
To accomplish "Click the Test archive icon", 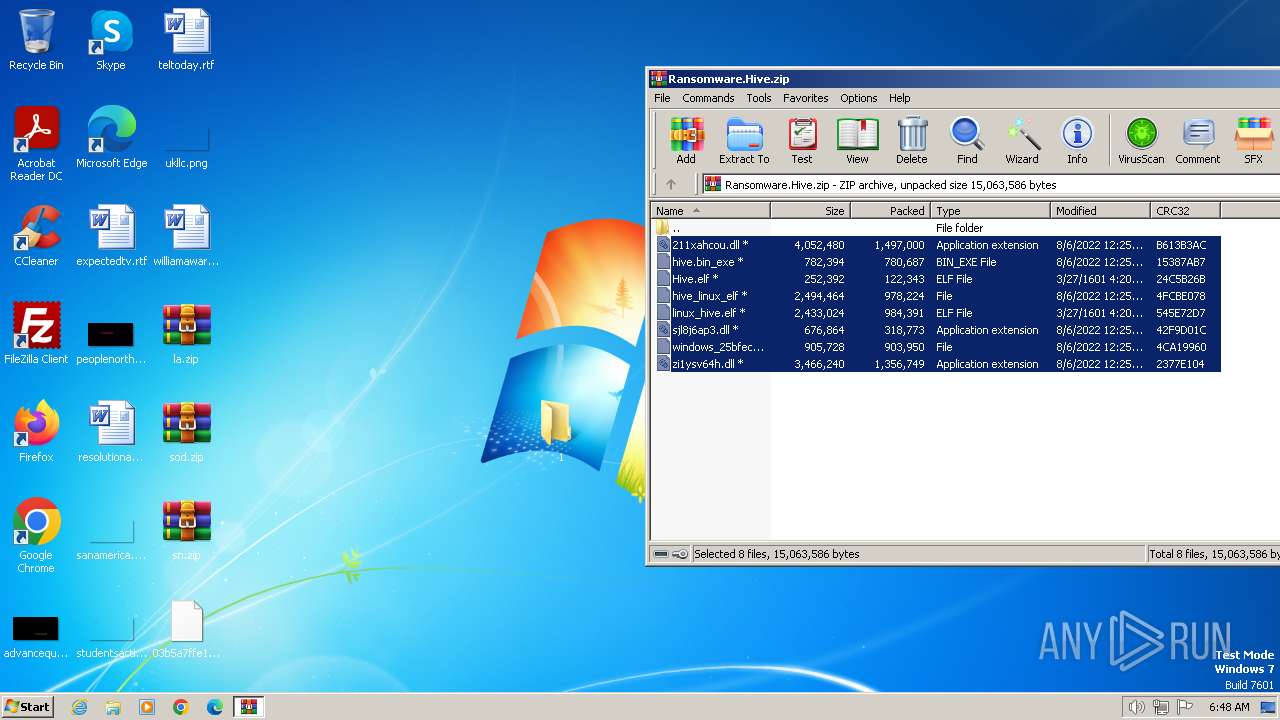I will coord(802,140).
